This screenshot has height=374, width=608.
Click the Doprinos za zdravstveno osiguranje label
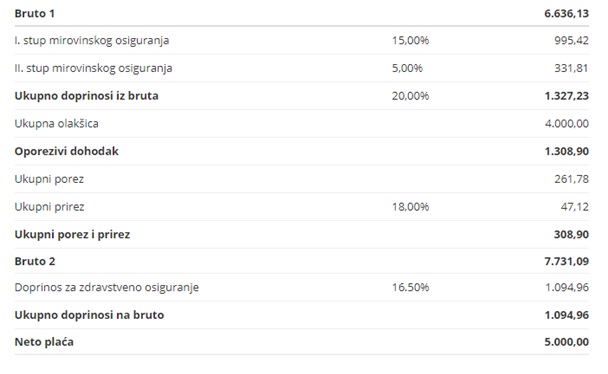(107, 287)
